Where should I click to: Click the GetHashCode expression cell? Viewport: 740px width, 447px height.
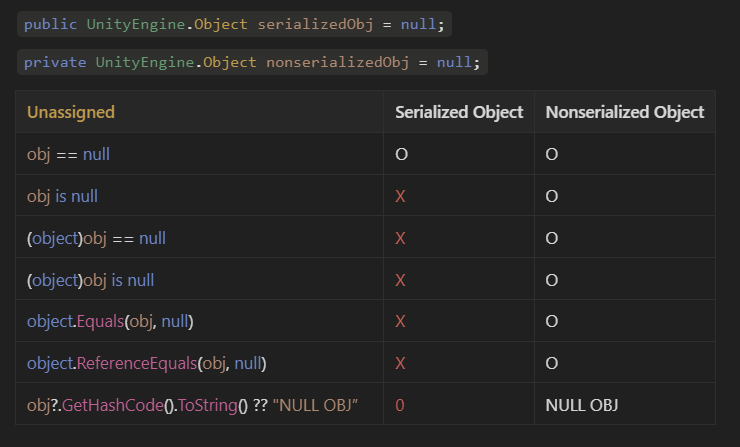pyautogui.click(x=192, y=405)
